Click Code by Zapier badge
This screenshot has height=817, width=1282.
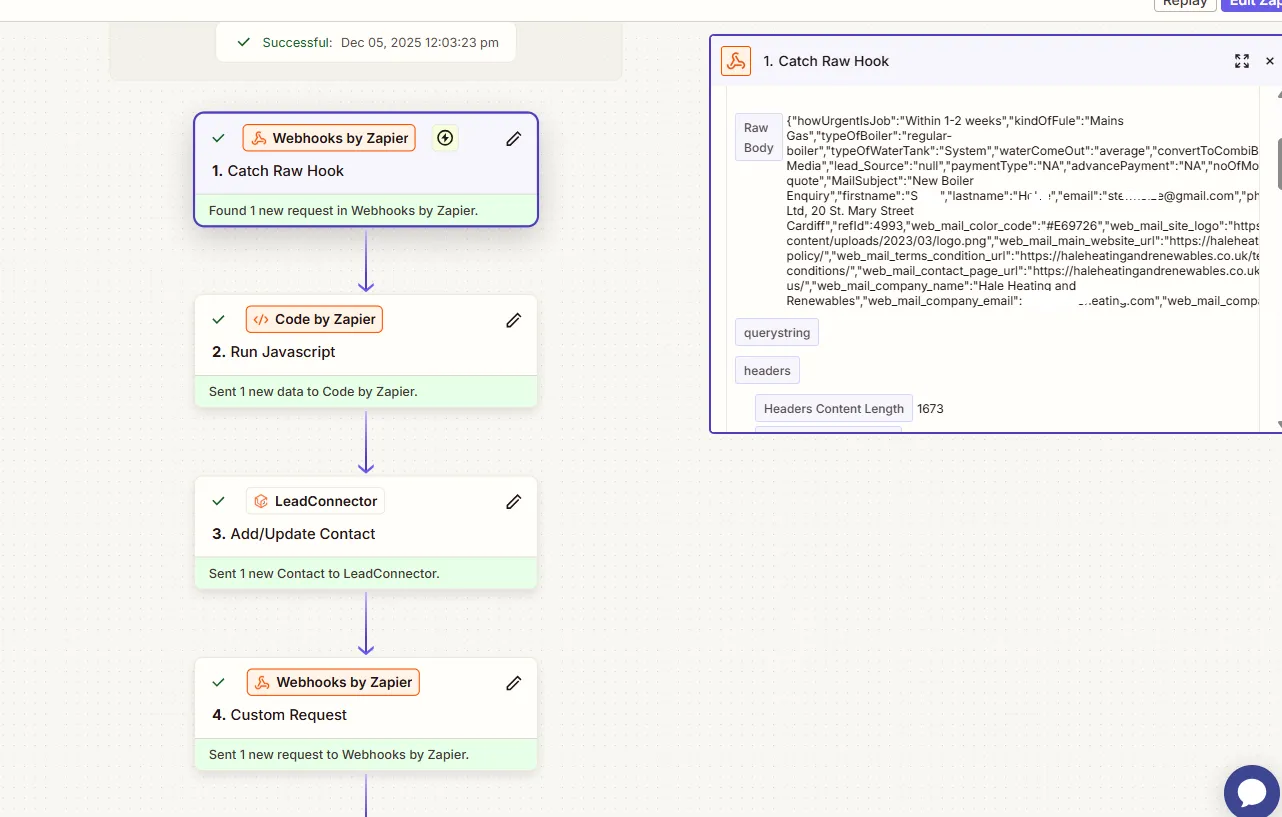(314, 319)
